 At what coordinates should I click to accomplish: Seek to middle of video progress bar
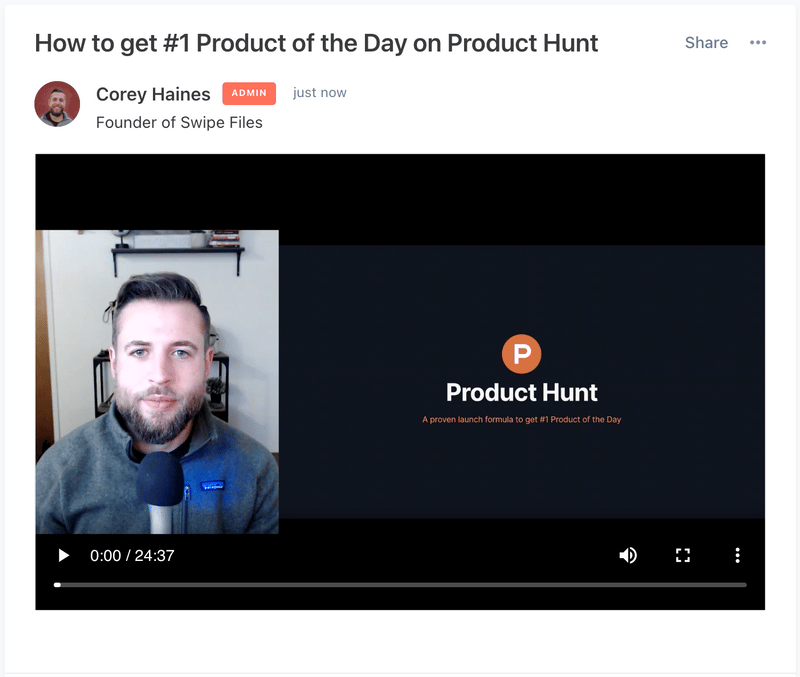[400, 585]
